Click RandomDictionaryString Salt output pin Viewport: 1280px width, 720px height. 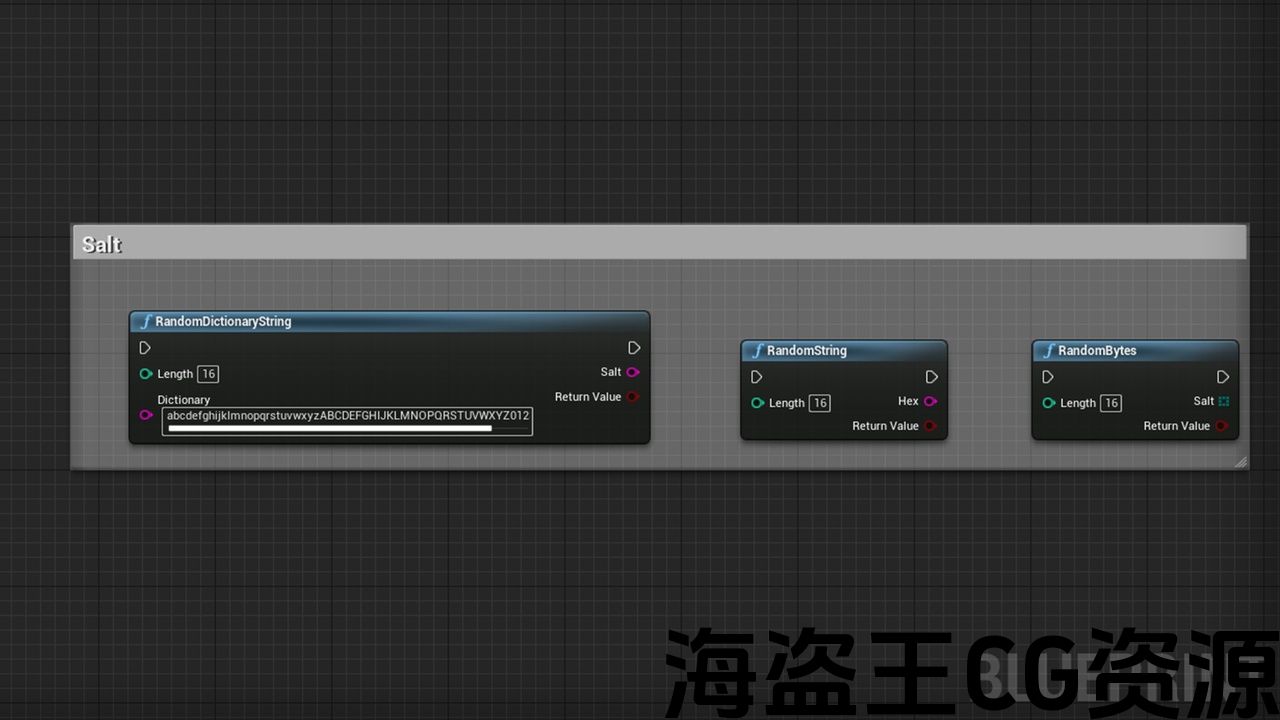[x=632, y=372]
